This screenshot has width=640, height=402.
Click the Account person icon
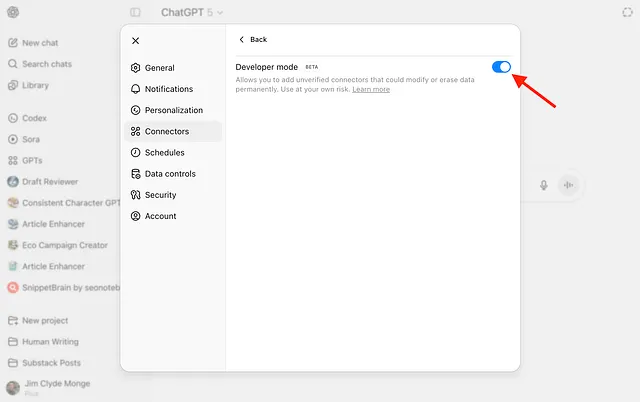point(136,216)
